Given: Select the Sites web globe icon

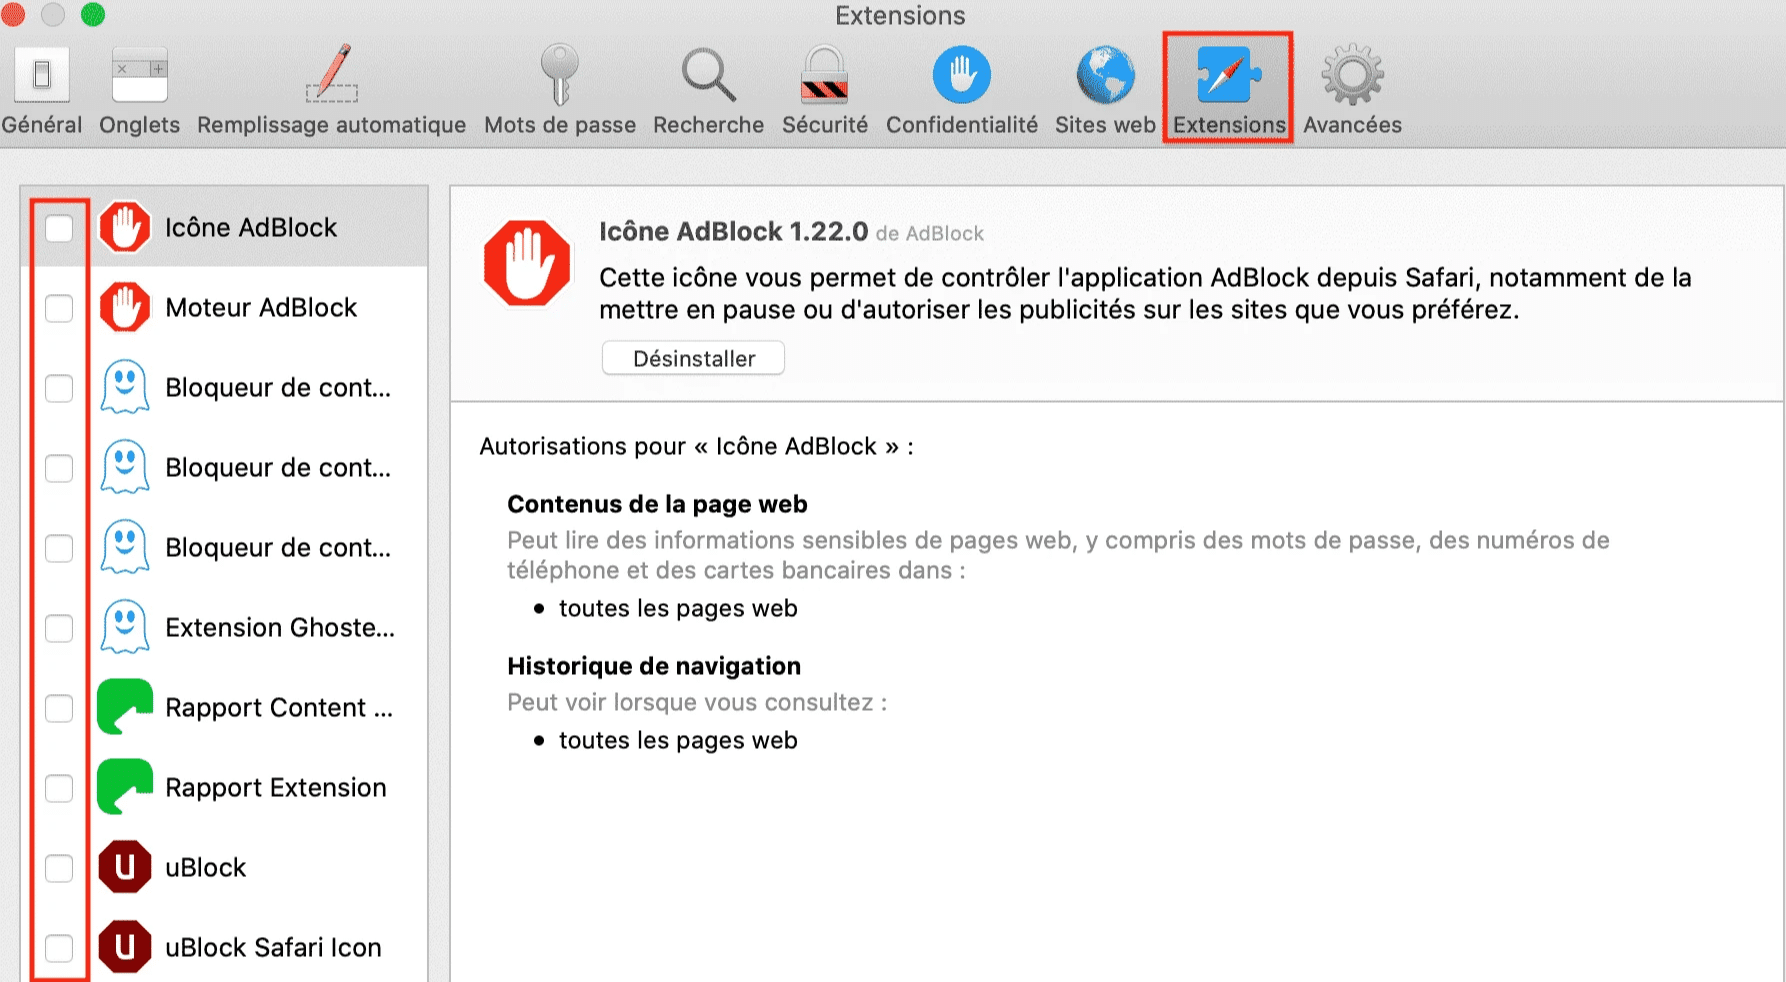Looking at the screenshot, I should click(1105, 76).
